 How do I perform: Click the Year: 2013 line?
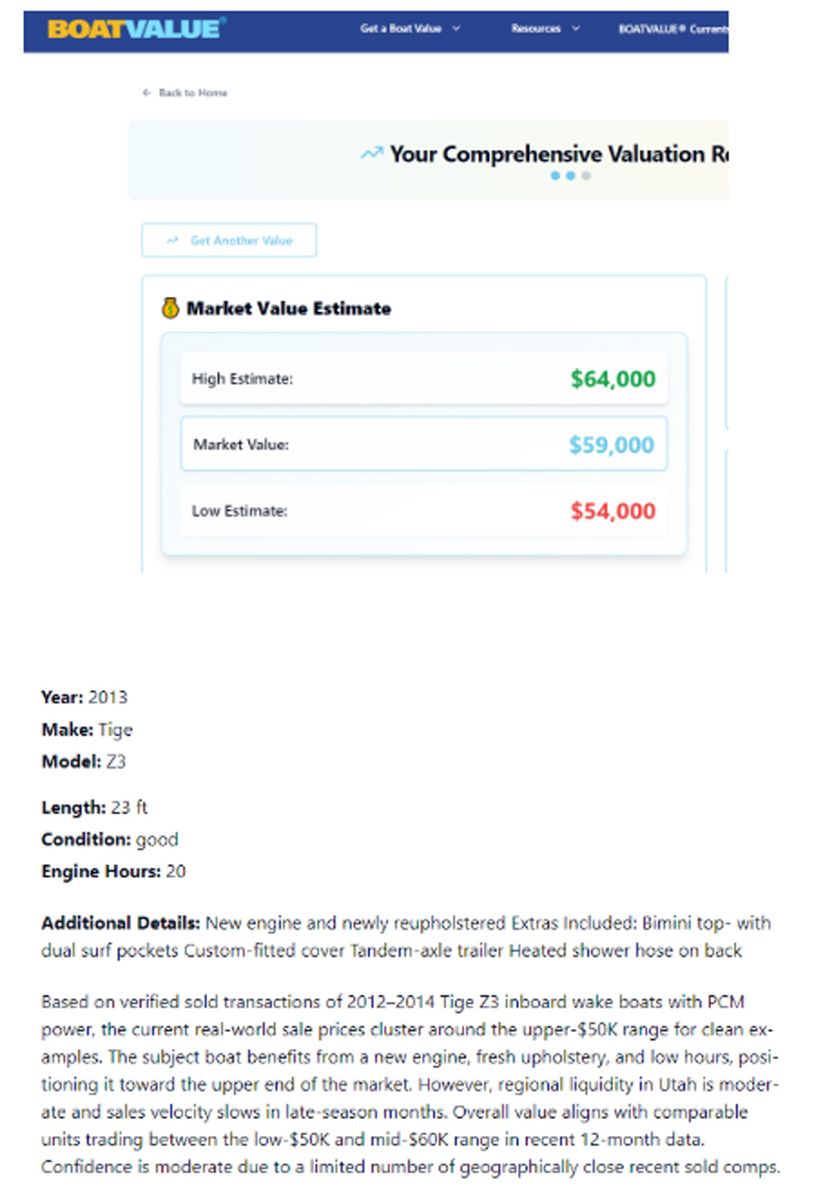(84, 697)
